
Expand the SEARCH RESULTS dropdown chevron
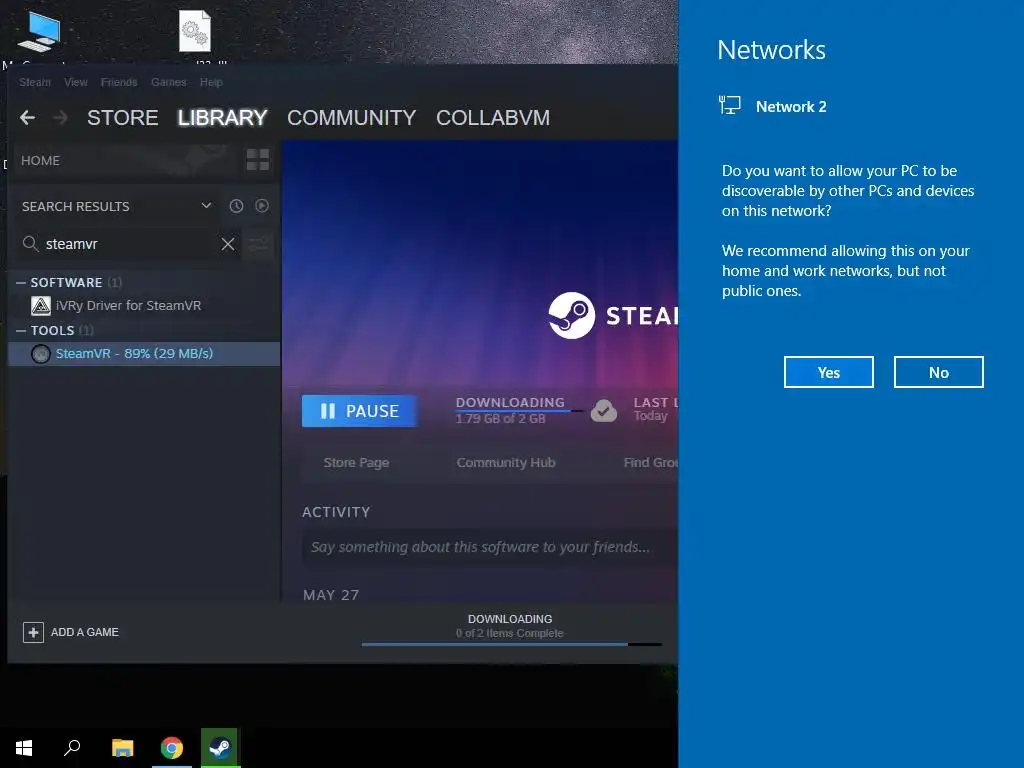[206, 206]
